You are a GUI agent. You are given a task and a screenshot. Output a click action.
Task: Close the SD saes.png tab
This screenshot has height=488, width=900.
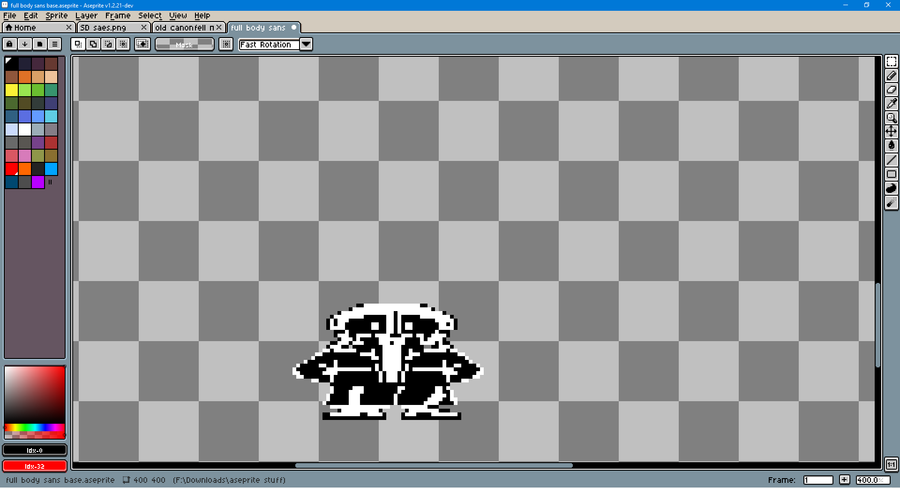[x=143, y=28]
